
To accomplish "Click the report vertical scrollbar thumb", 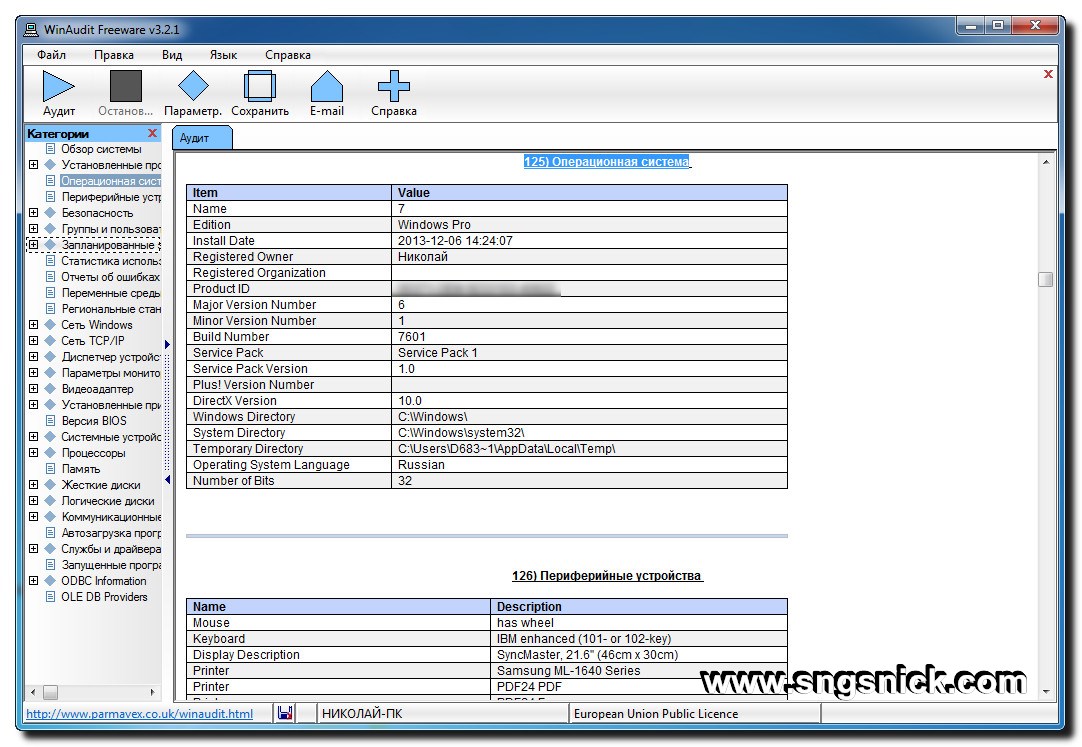I will (1045, 279).
